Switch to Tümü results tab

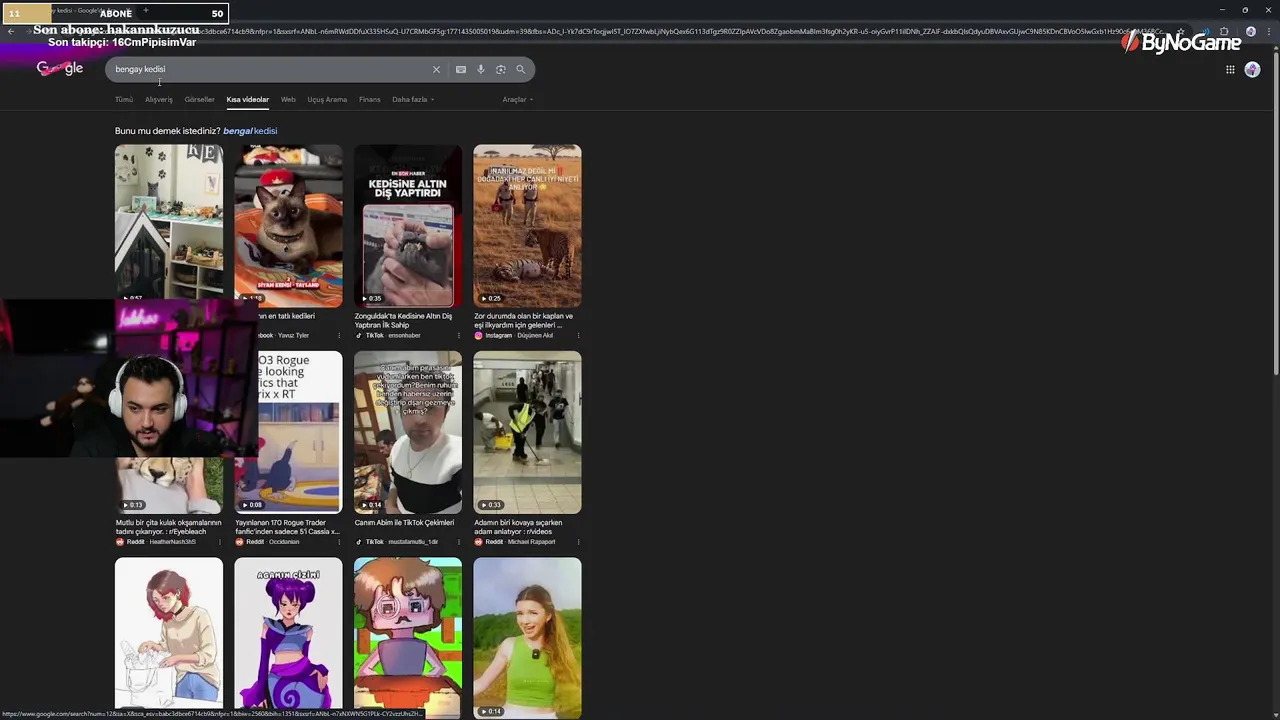124,99
